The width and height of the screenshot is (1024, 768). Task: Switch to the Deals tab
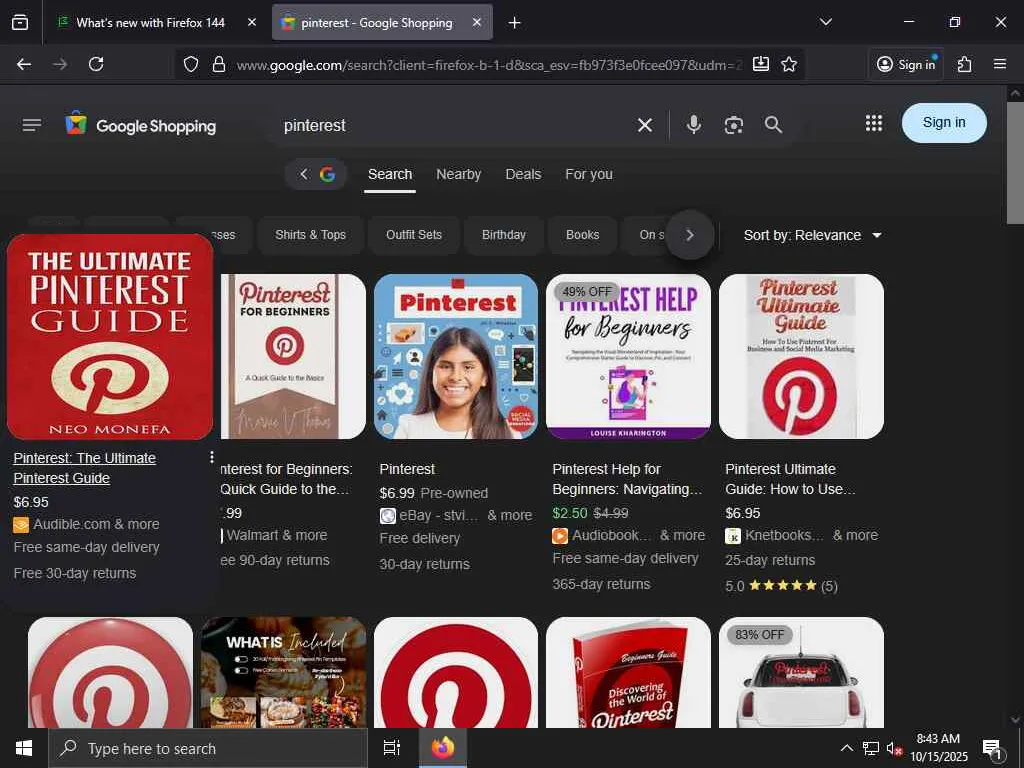[523, 174]
